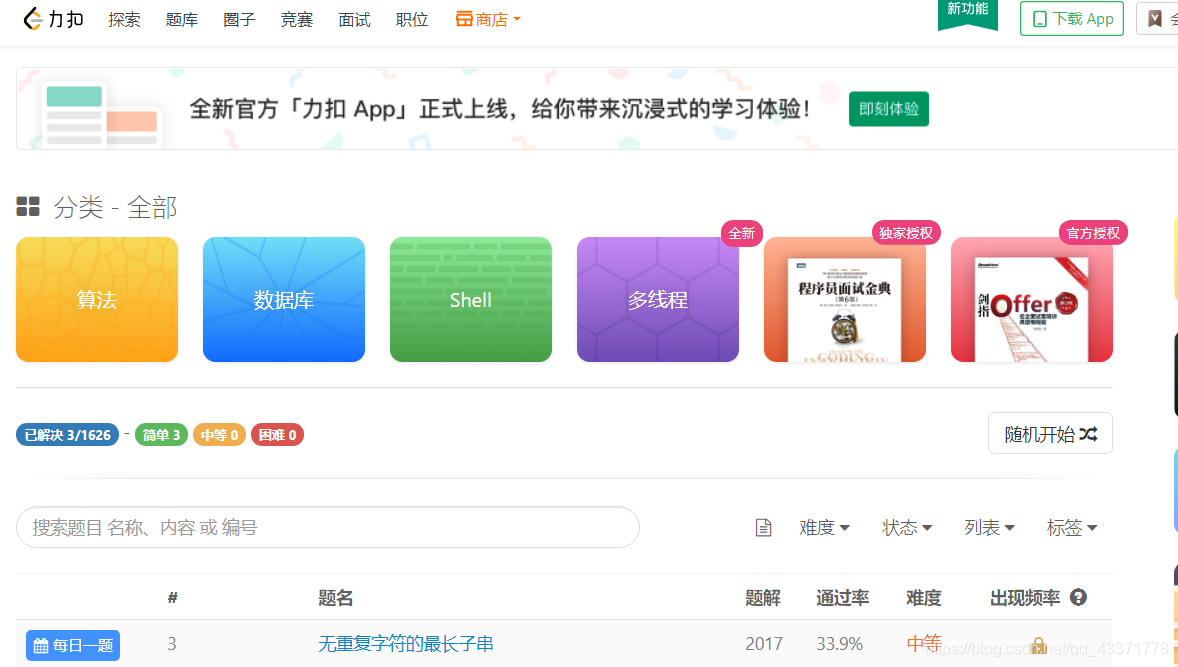Viewport: 1178px width, 667px height.
Task: Toggle the 困难 difficulty filter tag
Action: (x=277, y=434)
